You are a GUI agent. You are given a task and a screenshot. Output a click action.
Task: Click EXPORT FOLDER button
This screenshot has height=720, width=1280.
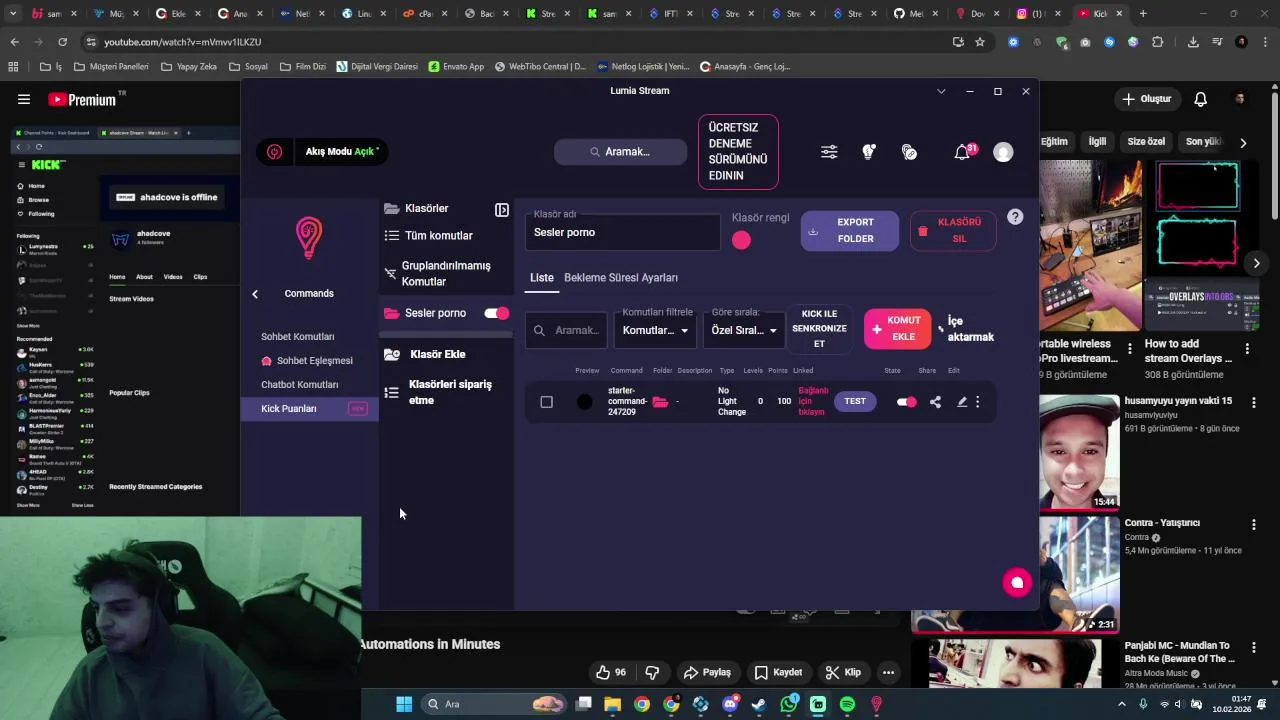(850, 231)
